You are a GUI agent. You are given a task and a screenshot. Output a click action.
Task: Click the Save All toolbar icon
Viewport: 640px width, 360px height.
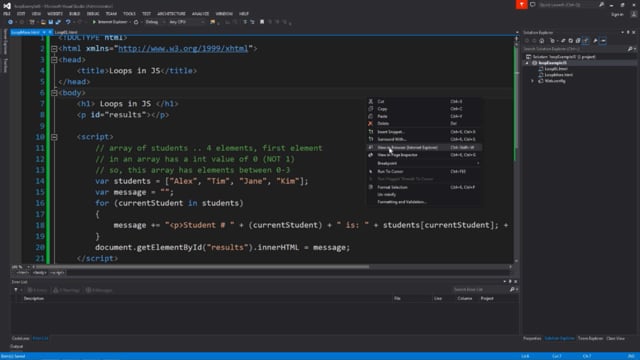pos(58,22)
